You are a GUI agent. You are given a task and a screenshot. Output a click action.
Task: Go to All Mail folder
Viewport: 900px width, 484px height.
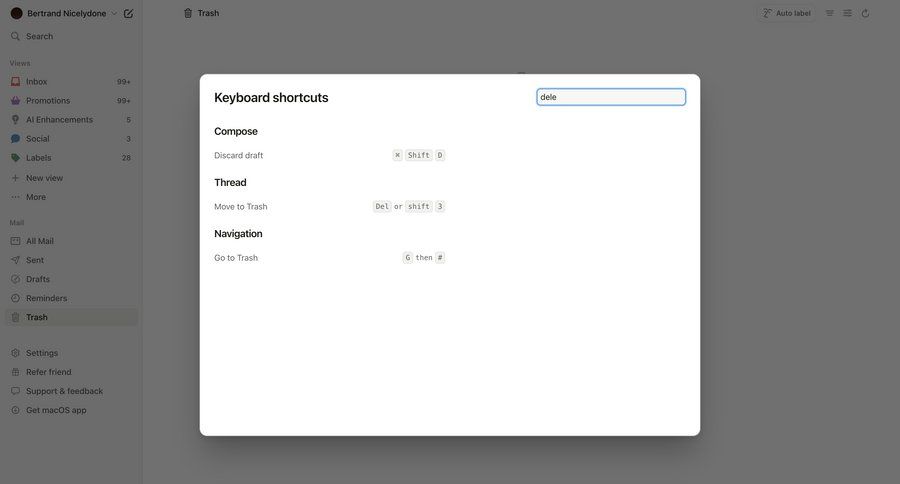pyautogui.click(x=39, y=241)
